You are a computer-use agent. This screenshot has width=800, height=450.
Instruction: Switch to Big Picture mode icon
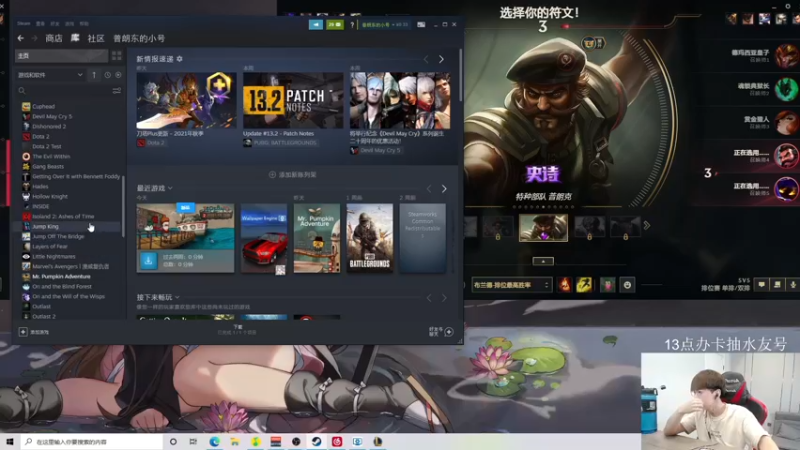pyautogui.click(x=421, y=24)
